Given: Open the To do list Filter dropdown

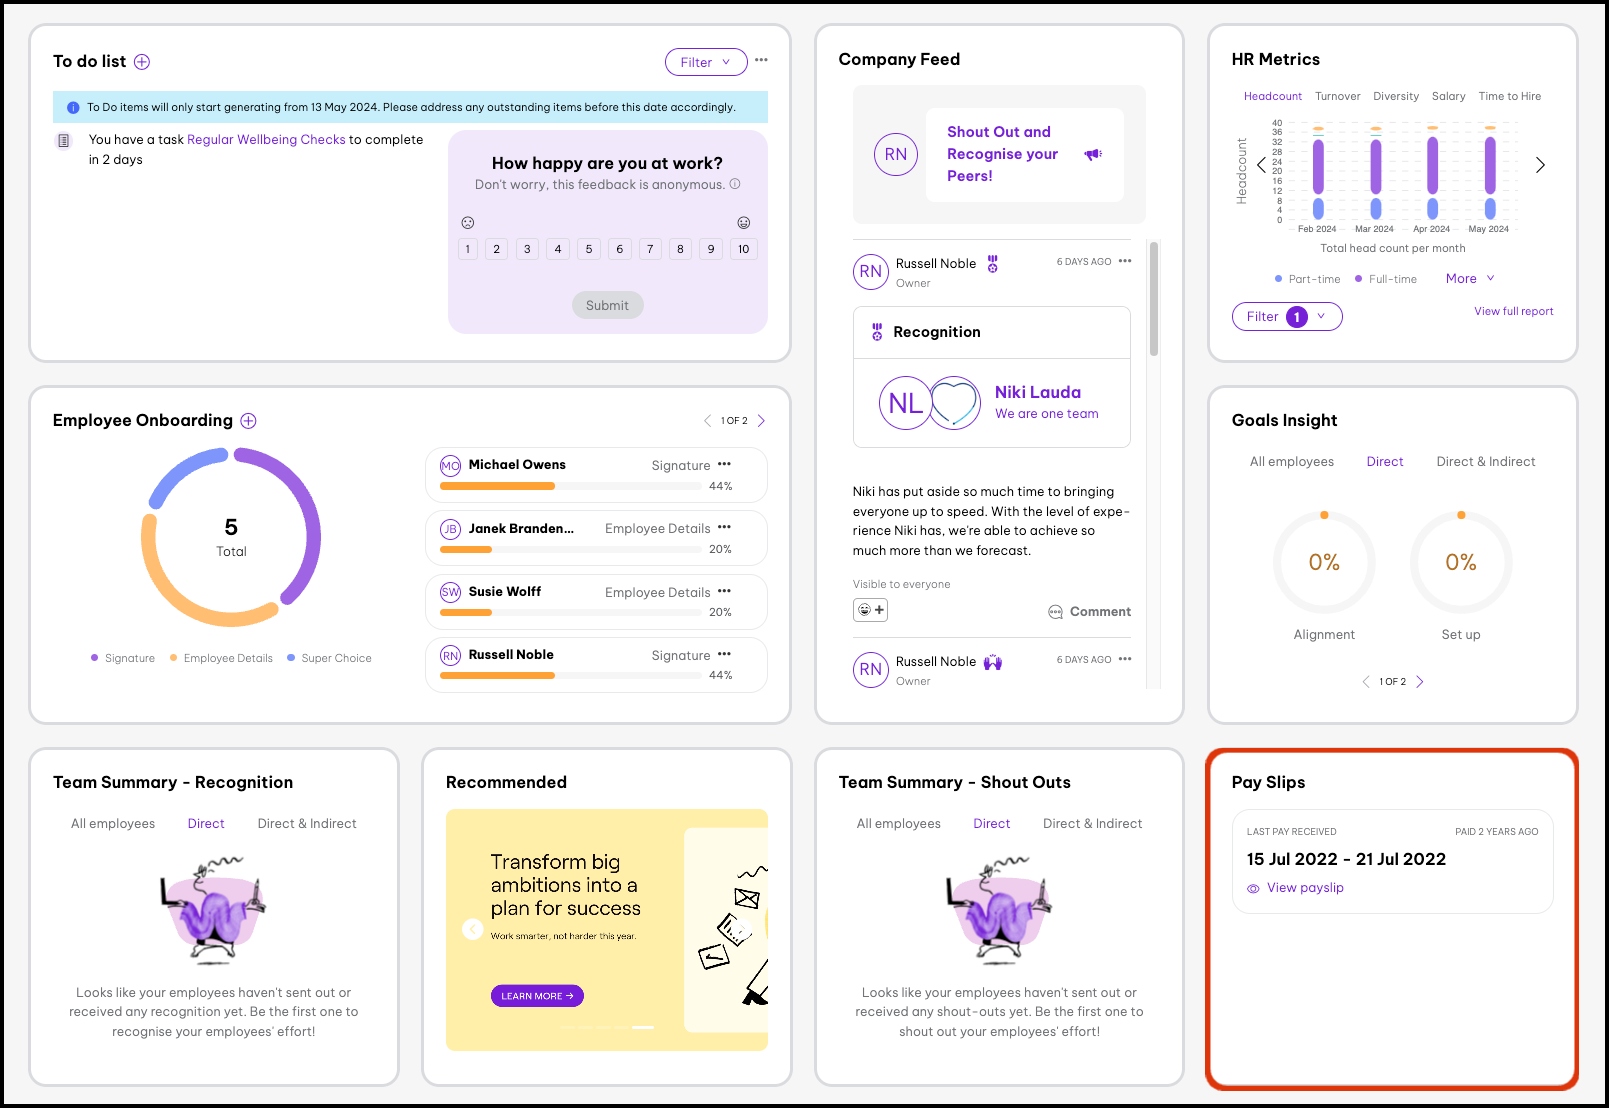Looking at the screenshot, I should tap(705, 62).
